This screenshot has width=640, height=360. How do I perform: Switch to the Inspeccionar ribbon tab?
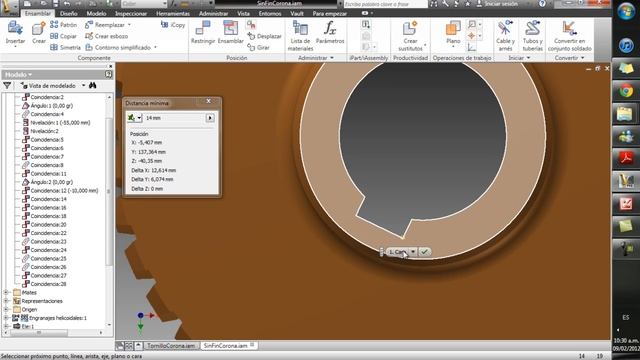131,13
